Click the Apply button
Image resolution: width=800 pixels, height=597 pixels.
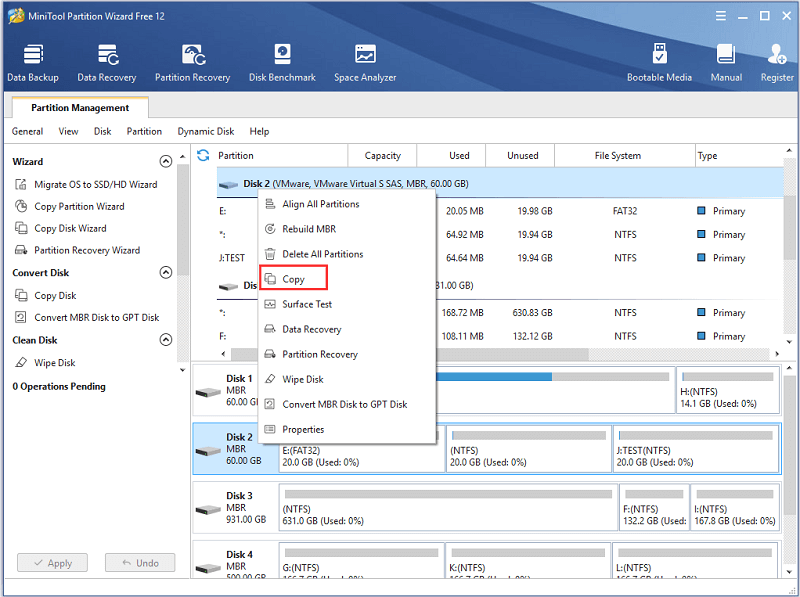[53, 563]
